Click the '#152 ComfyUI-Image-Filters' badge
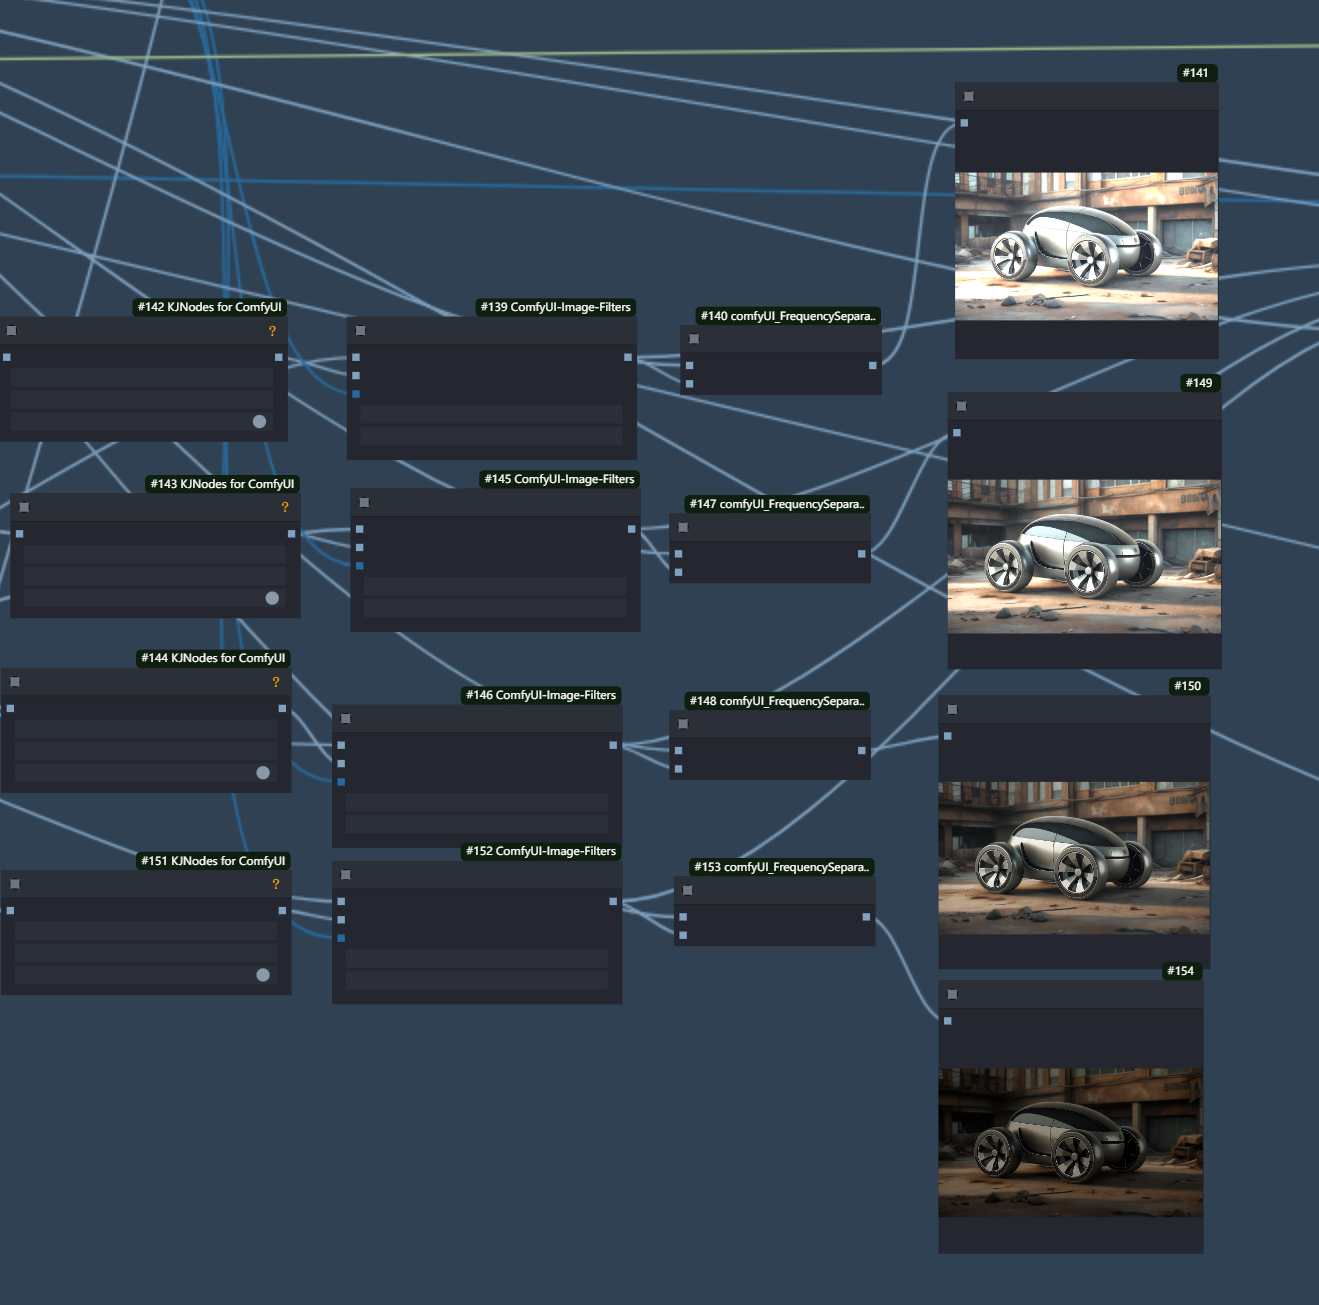Viewport: 1319px width, 1305px height. point(541,851)
